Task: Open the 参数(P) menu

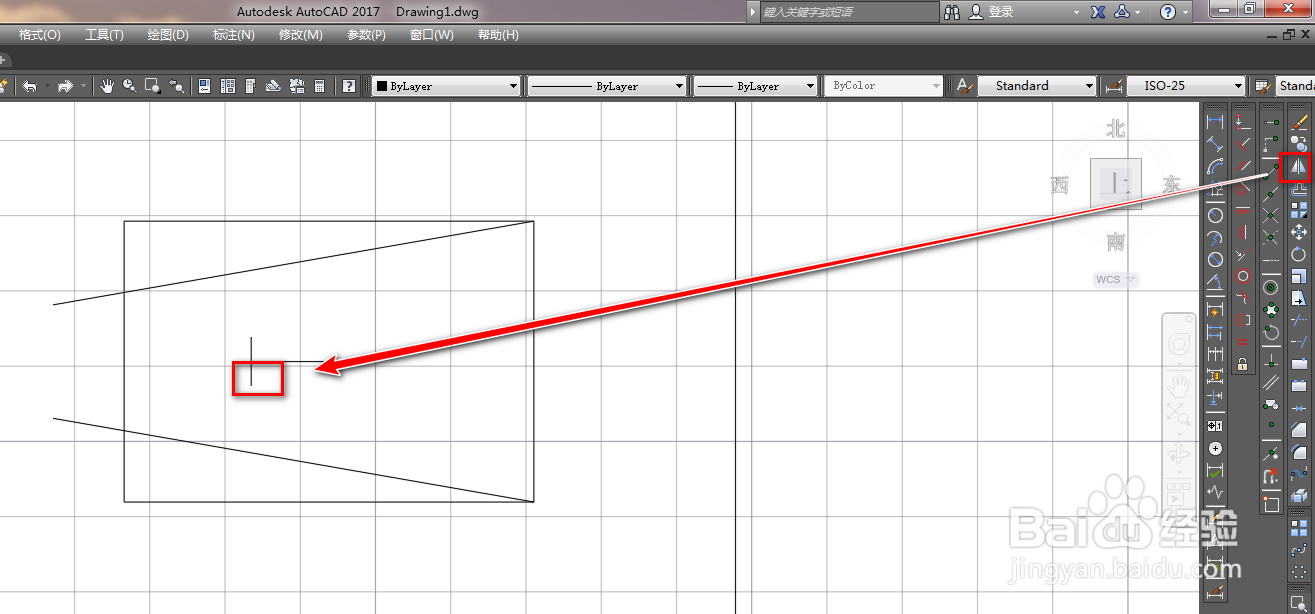Action: tap(366, 35)
